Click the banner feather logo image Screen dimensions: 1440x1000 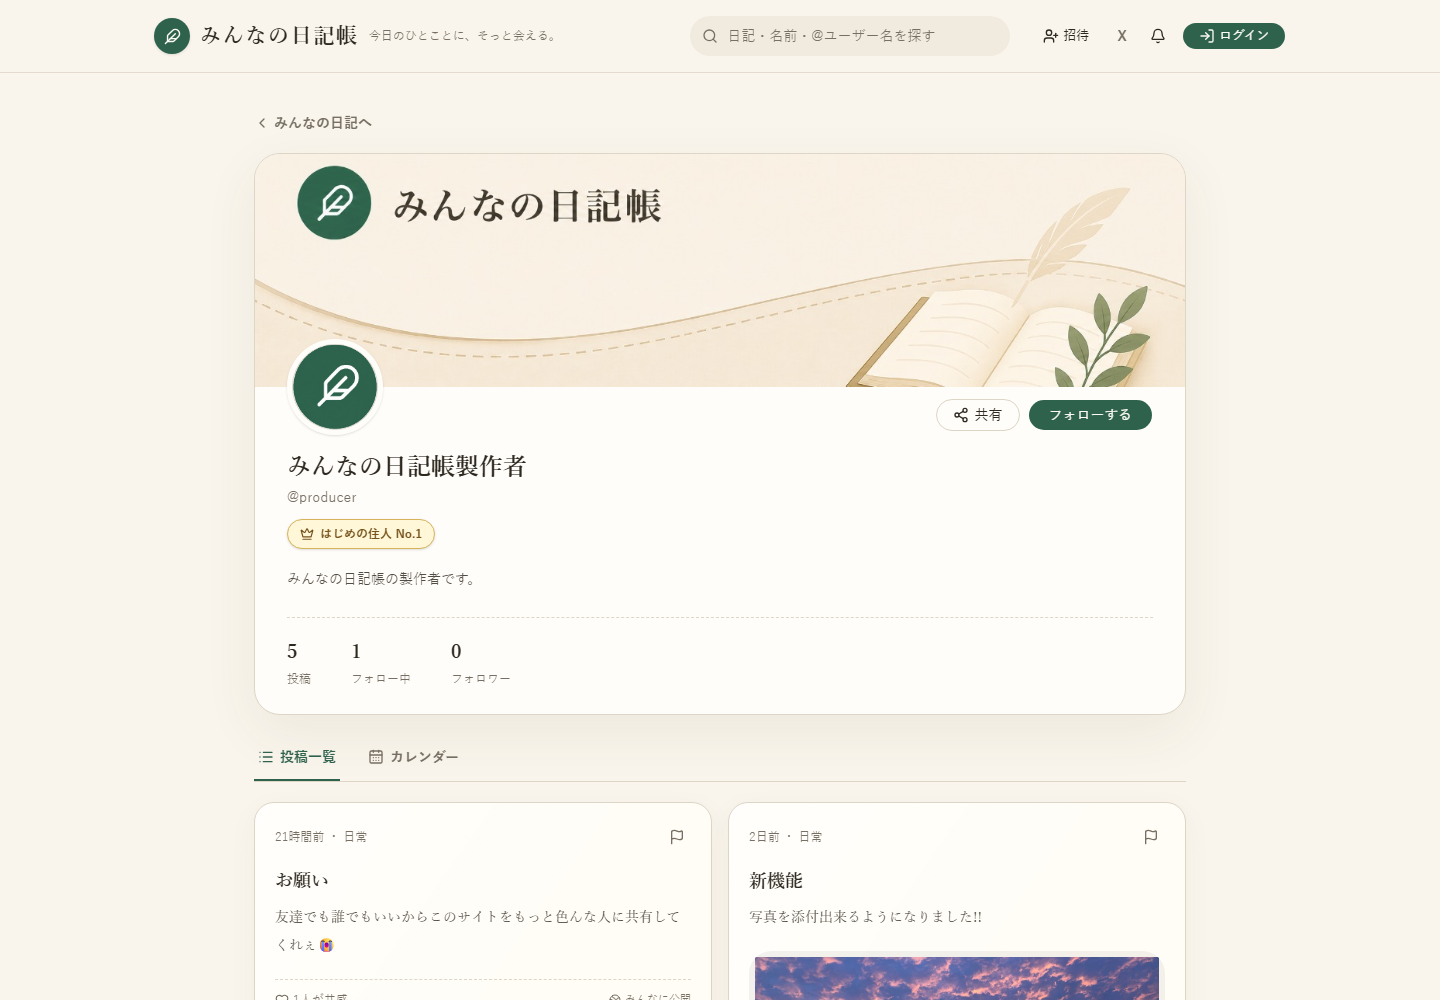pyautogui.click(x=335, y=203)
